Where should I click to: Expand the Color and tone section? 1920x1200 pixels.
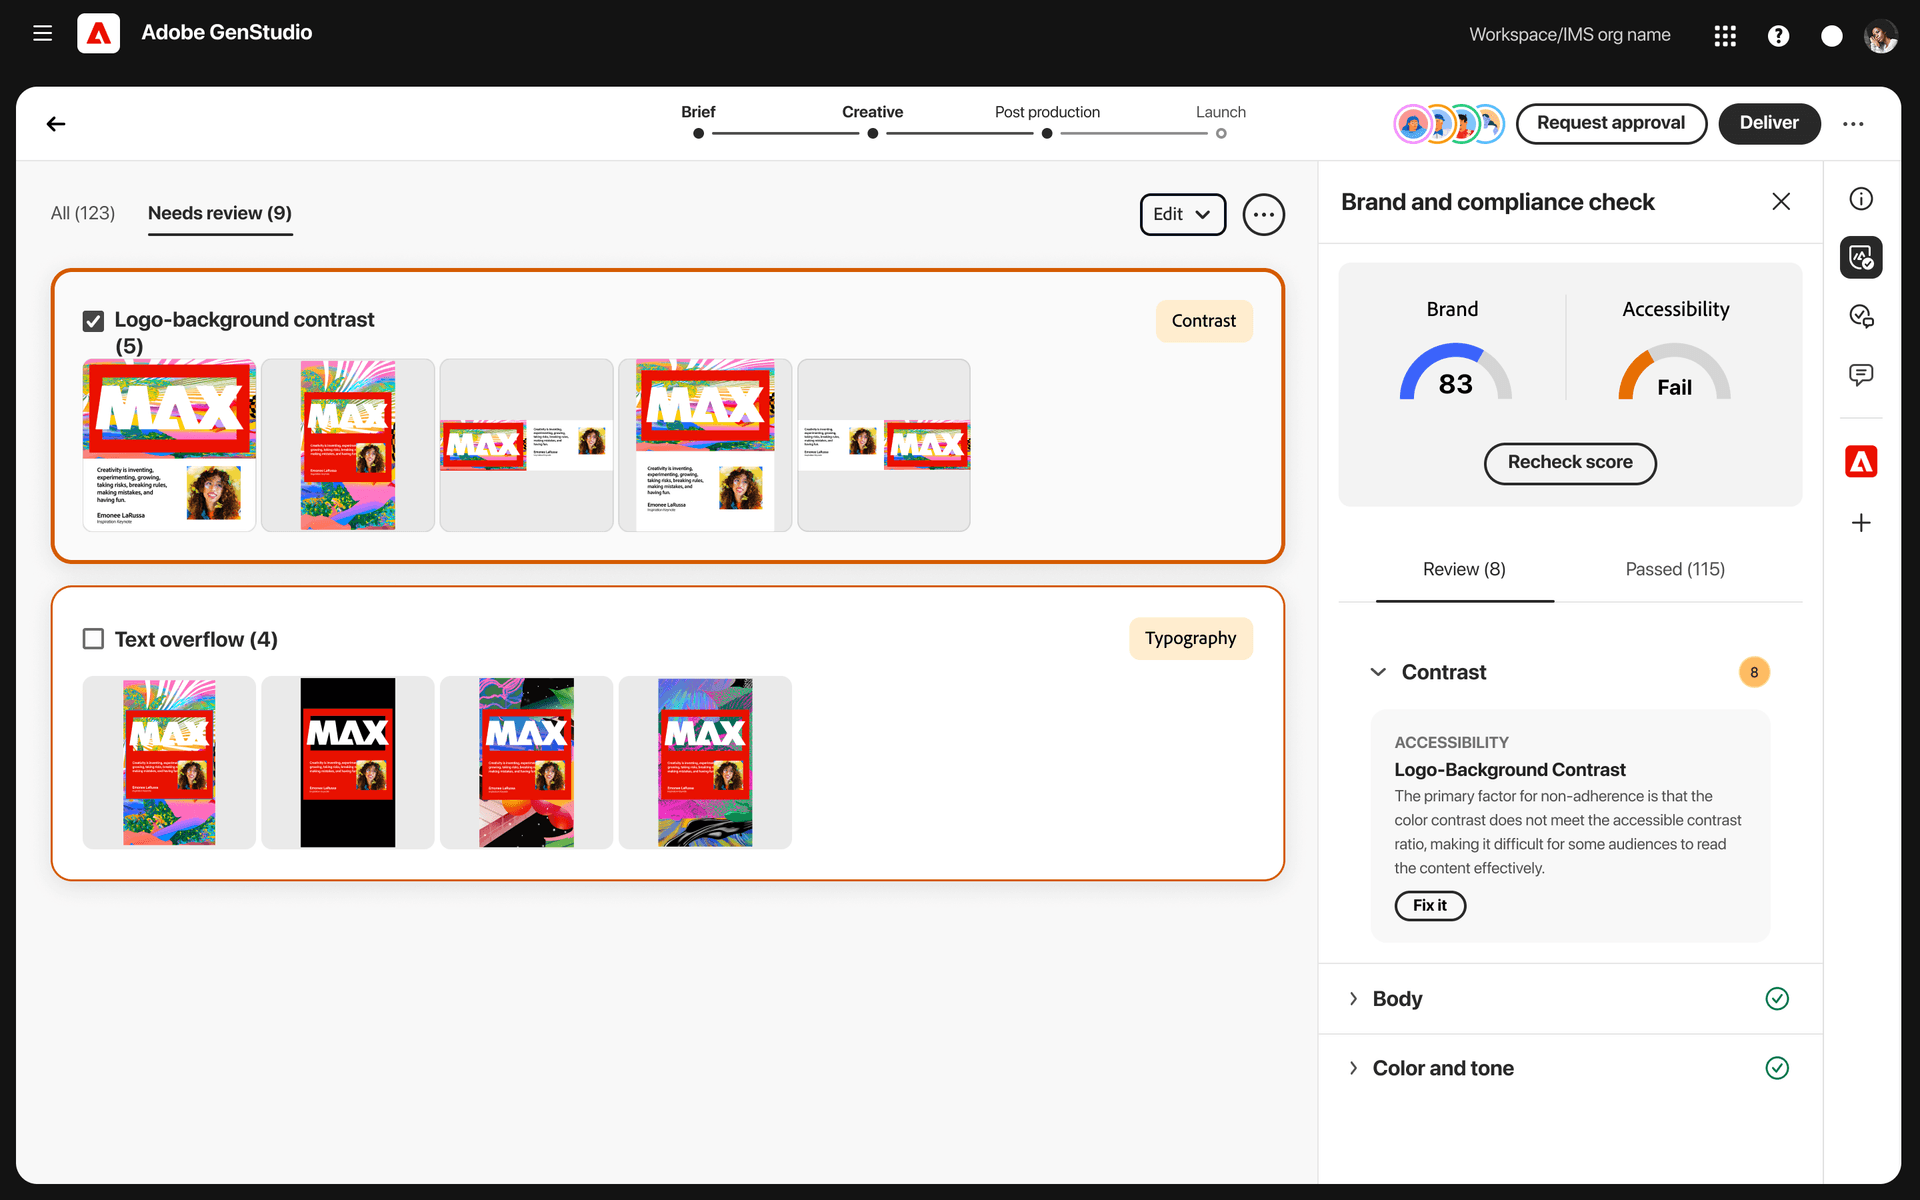click(x=1353, y=1068)
